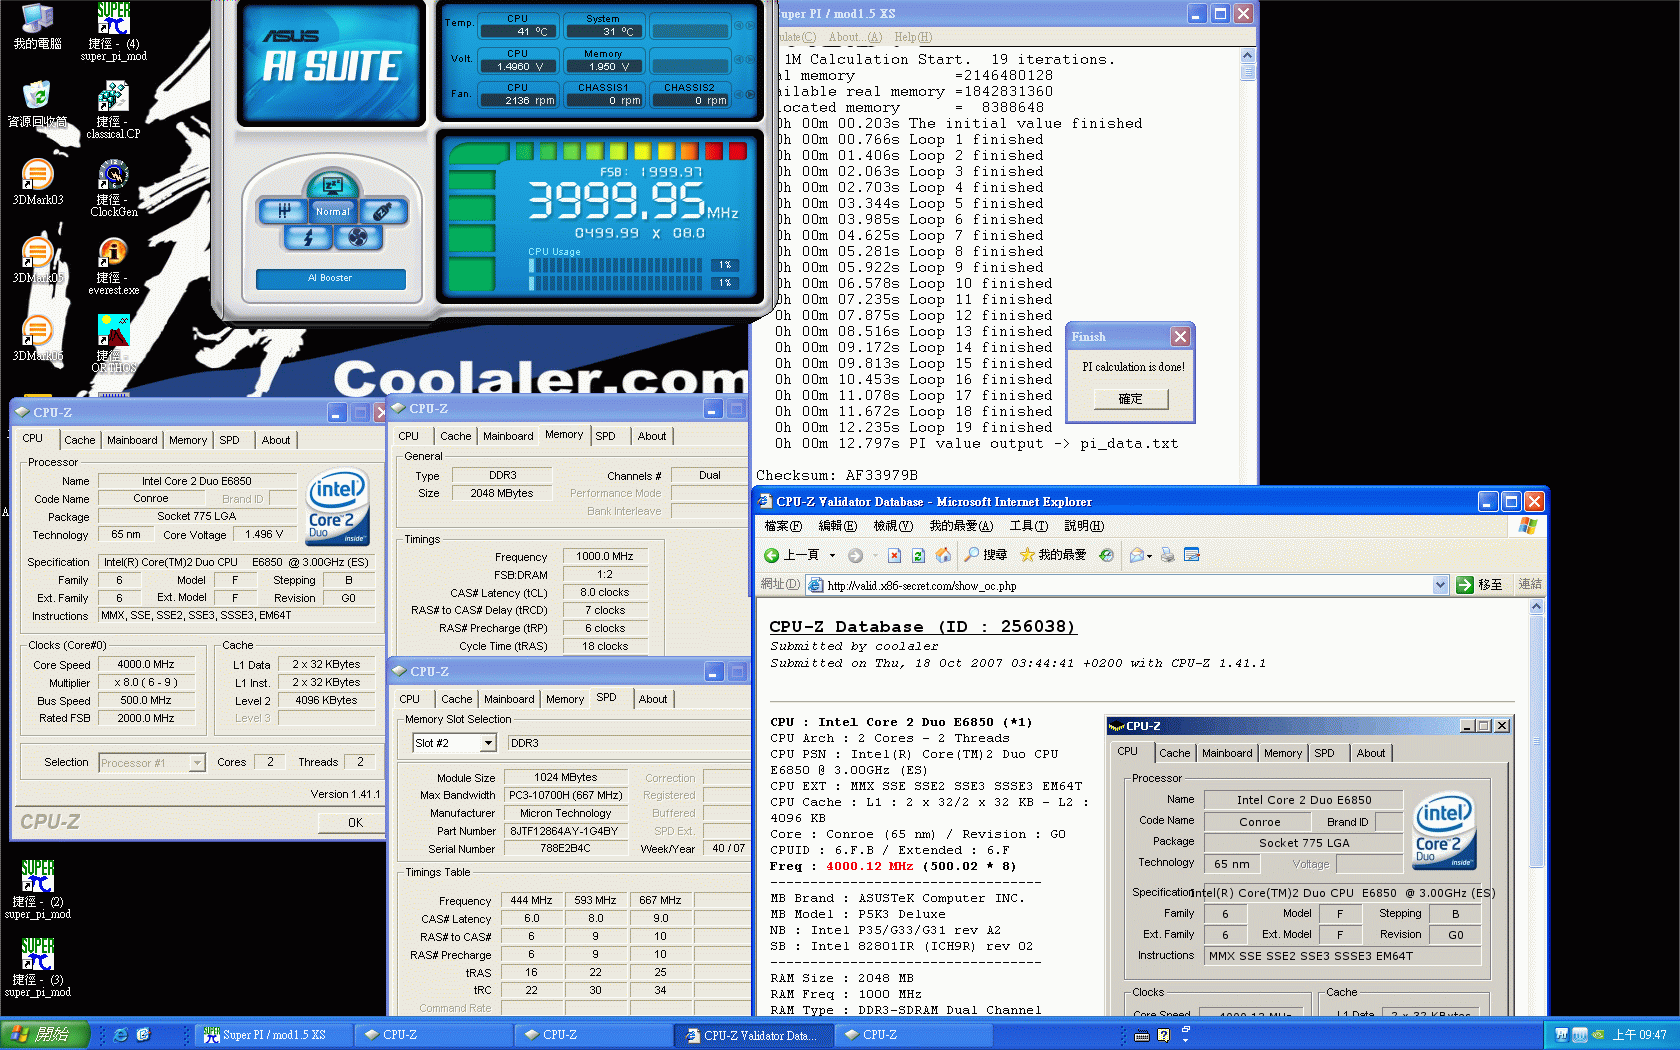
Task: Click the IE Print icon
Action: tap(1167, 555)
